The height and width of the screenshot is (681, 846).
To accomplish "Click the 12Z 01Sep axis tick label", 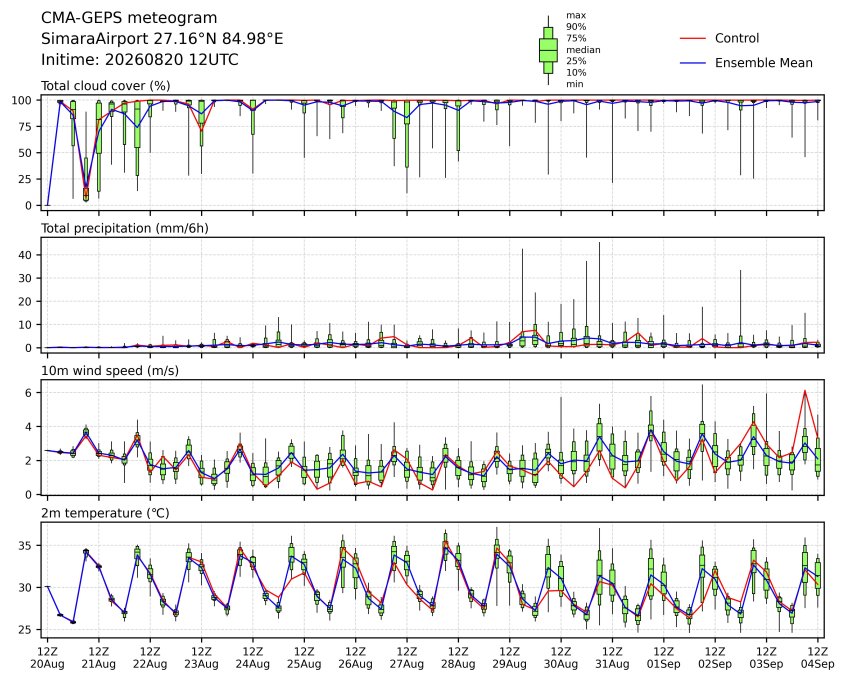I will pos(664,658).
